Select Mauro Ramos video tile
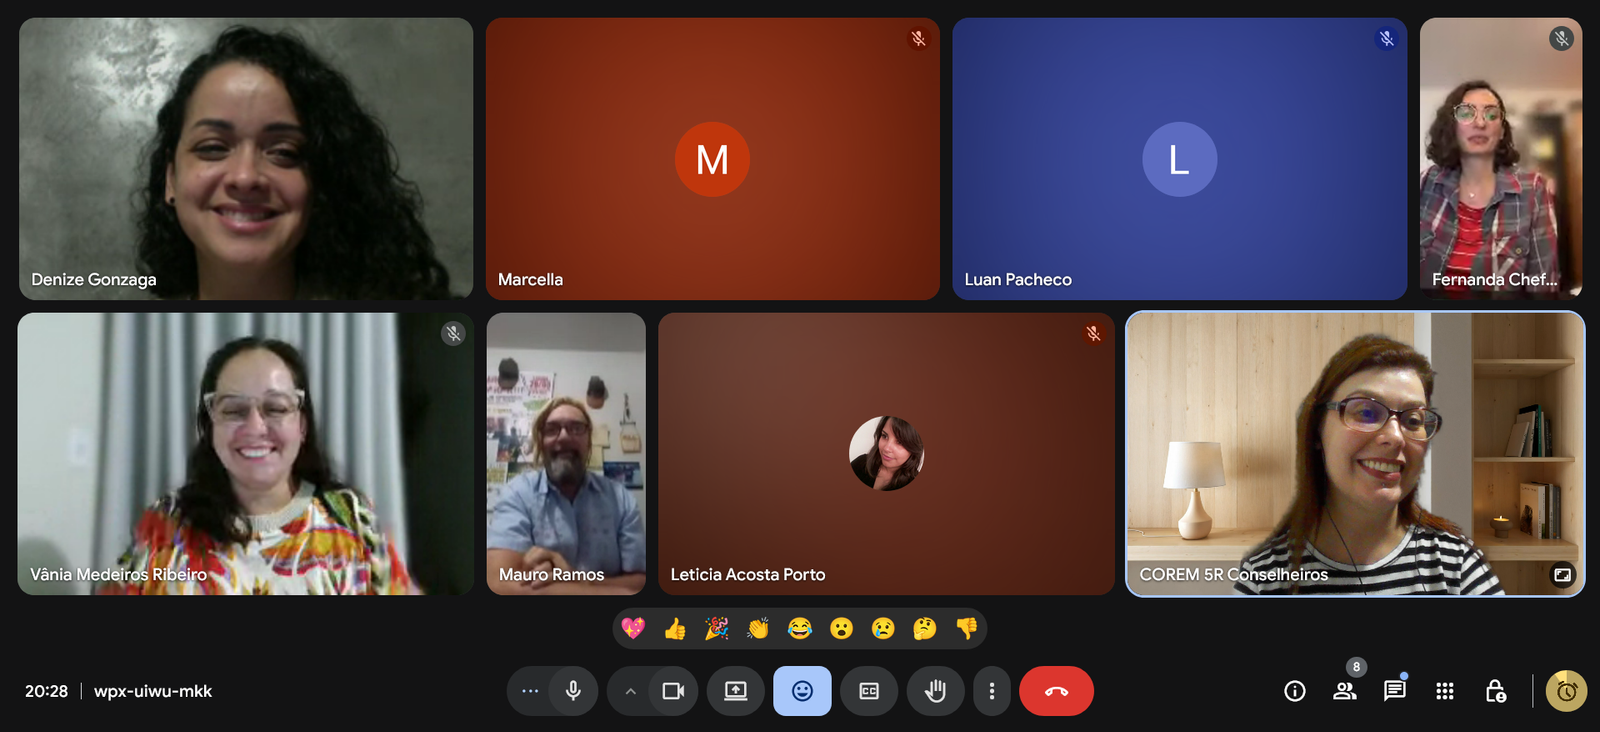This screenshot has width=1600, height=732. 566,453
